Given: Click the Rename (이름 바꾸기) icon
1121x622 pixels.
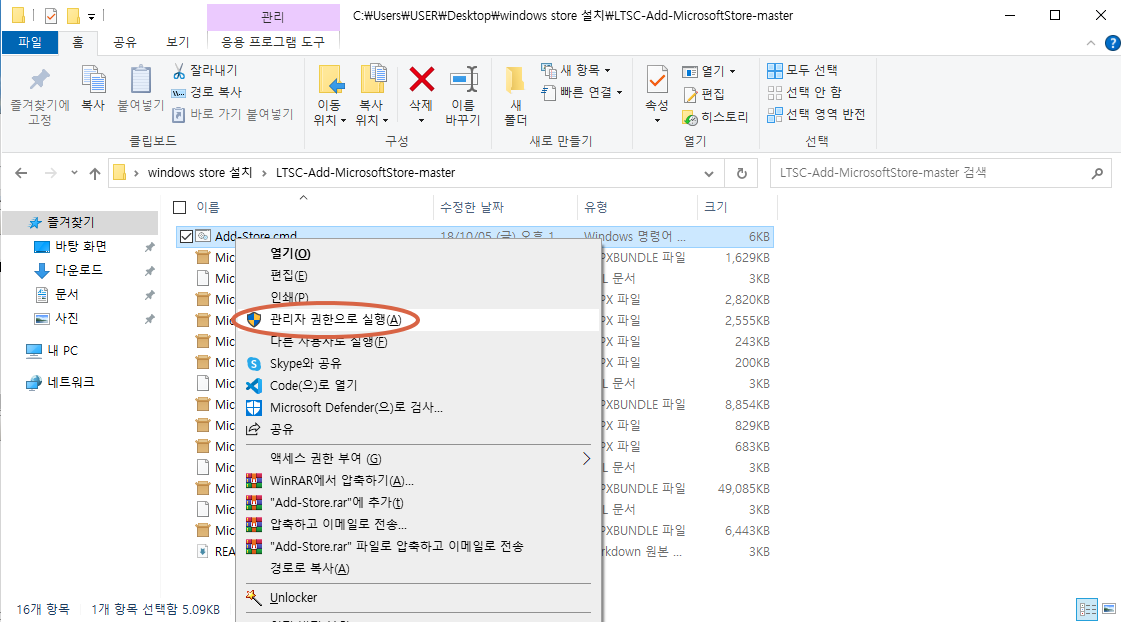Looking at the screenshot, I should click(463, 79).
